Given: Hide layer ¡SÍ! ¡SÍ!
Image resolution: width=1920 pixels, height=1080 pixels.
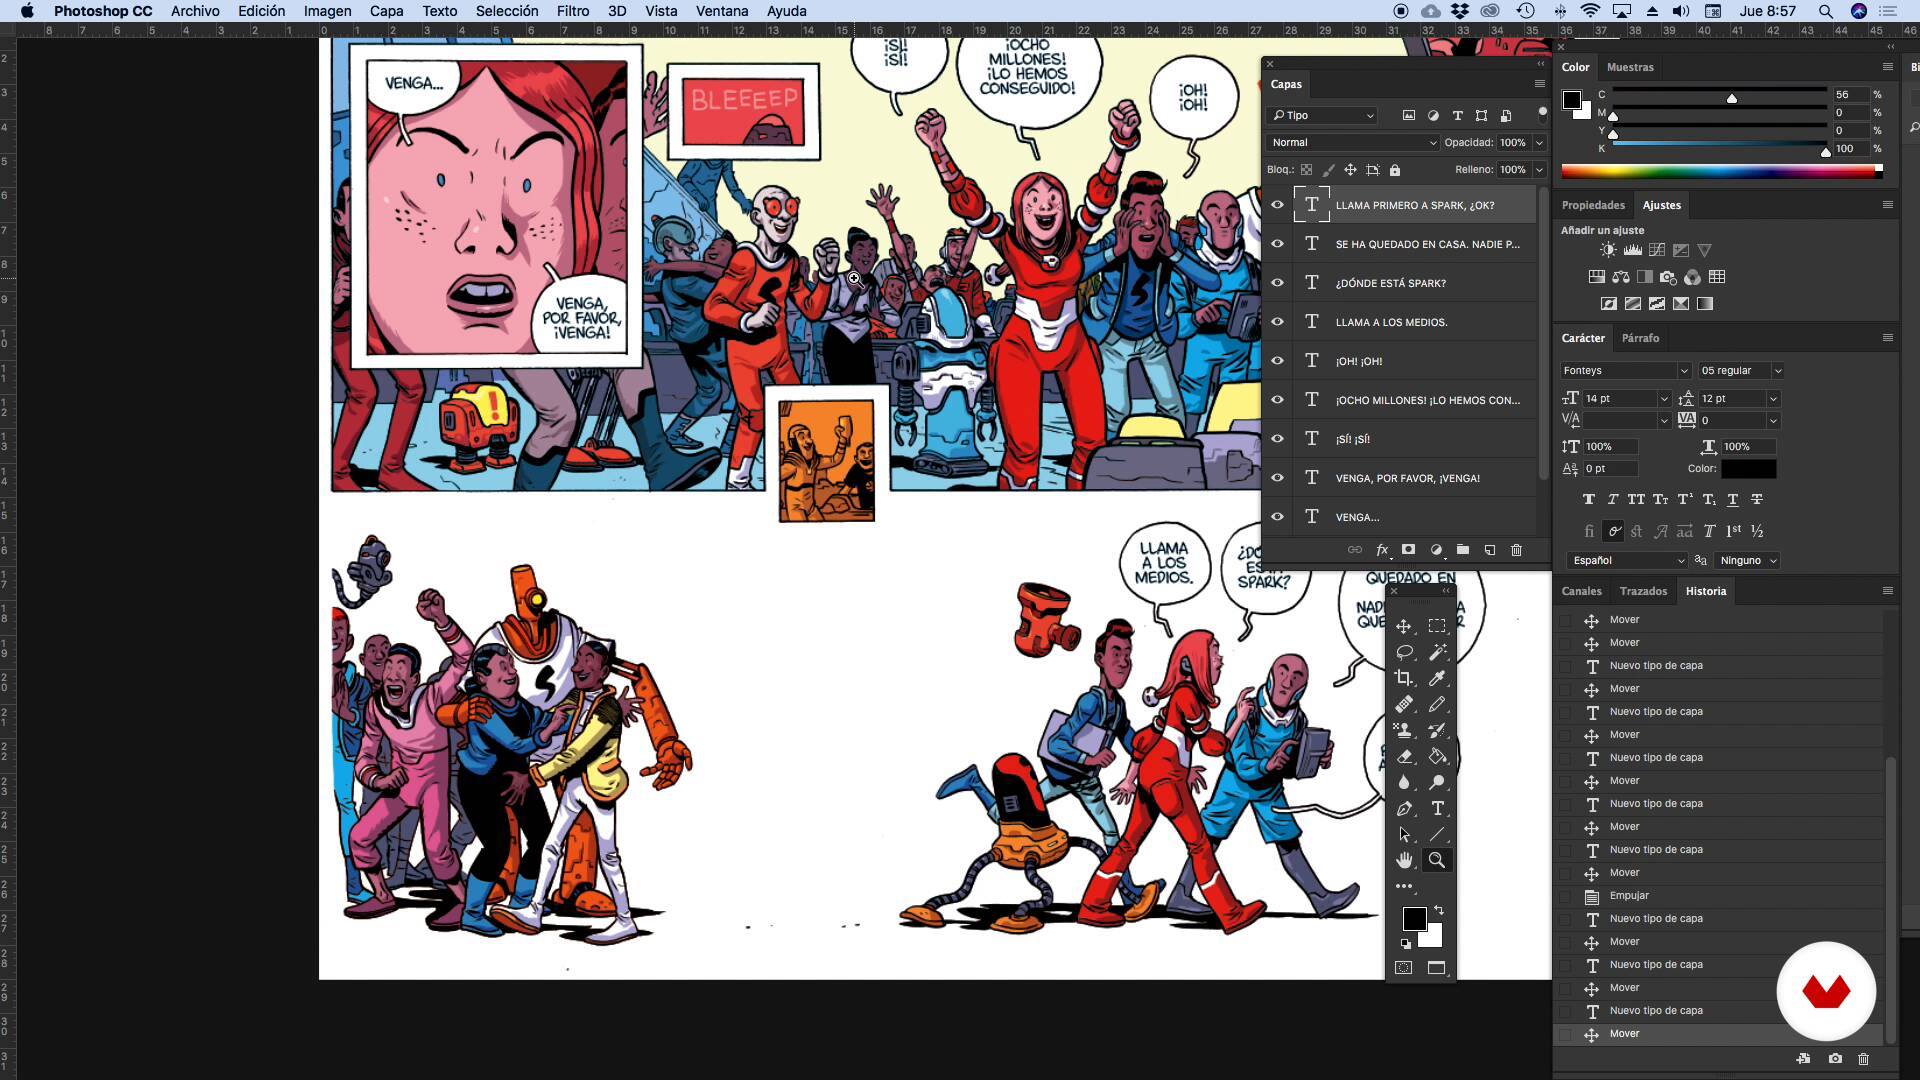Looking at the screenshot, I should click(1277, 439).
